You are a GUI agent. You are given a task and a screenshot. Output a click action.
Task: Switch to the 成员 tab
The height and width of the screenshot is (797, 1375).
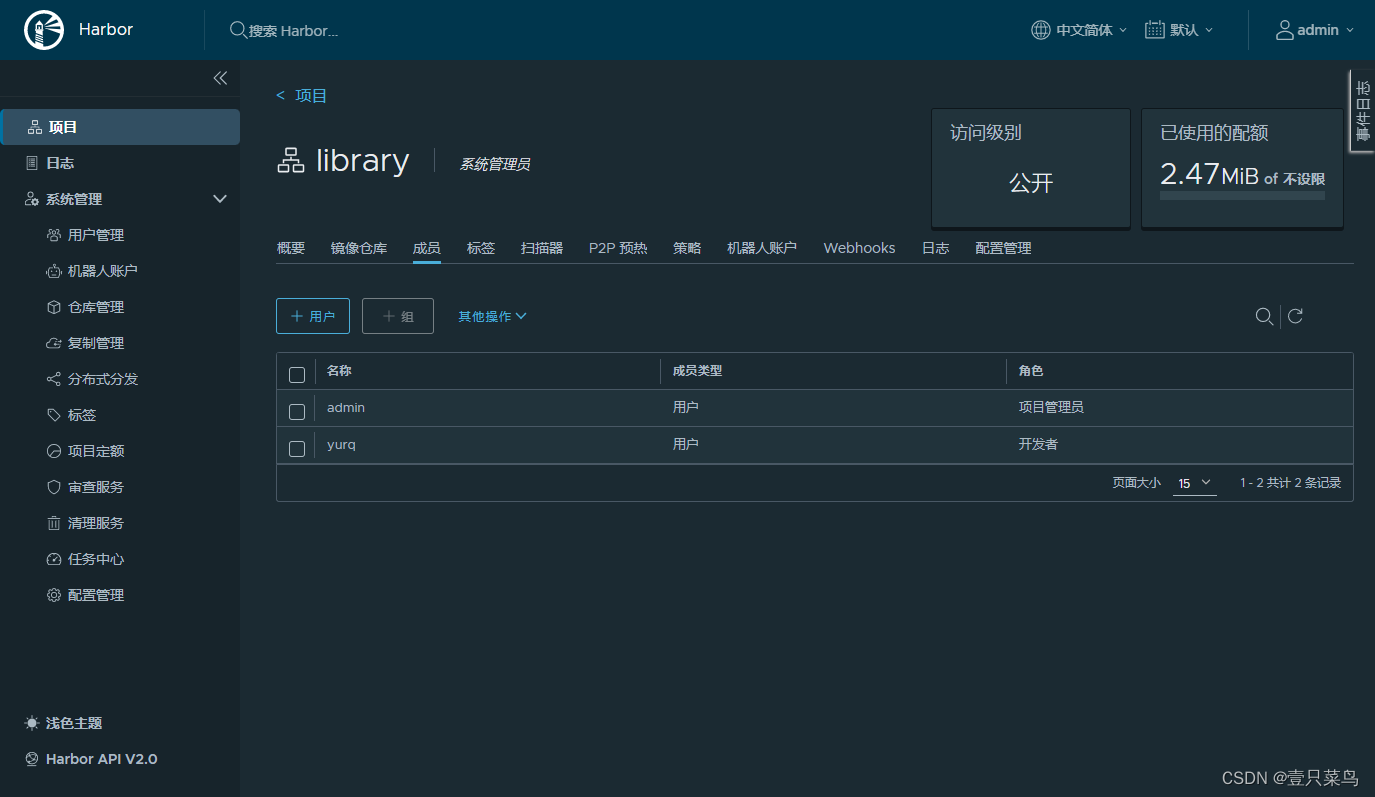(427, 248)
